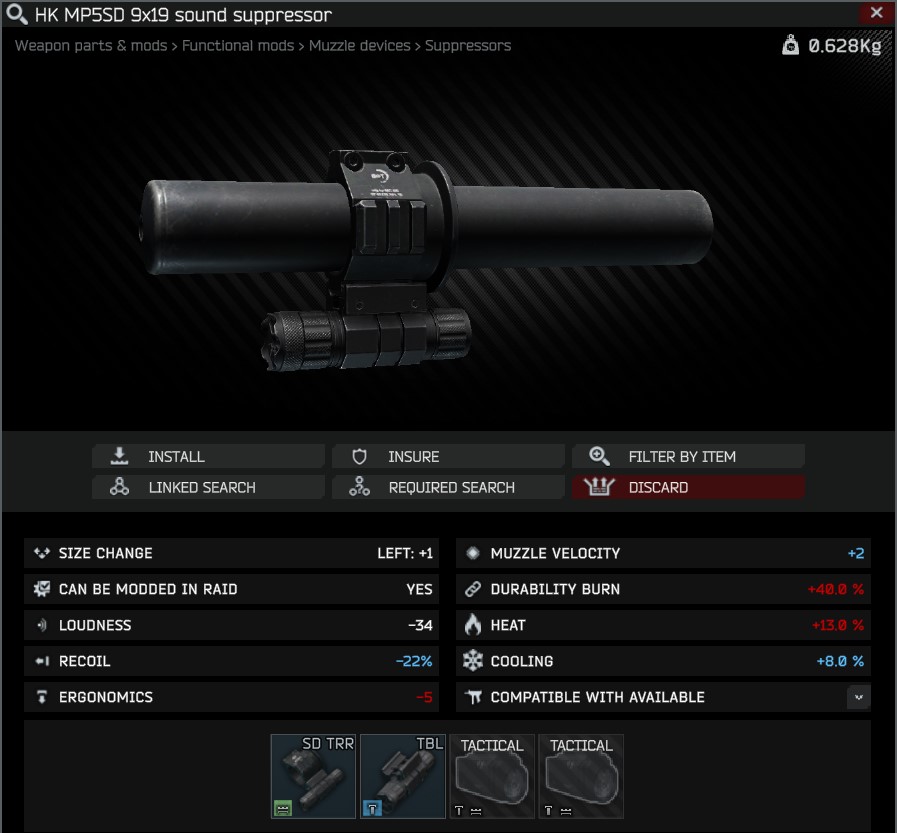
Task: Open Muzzle devices breadcrumb
Action: tap(360, 46)
